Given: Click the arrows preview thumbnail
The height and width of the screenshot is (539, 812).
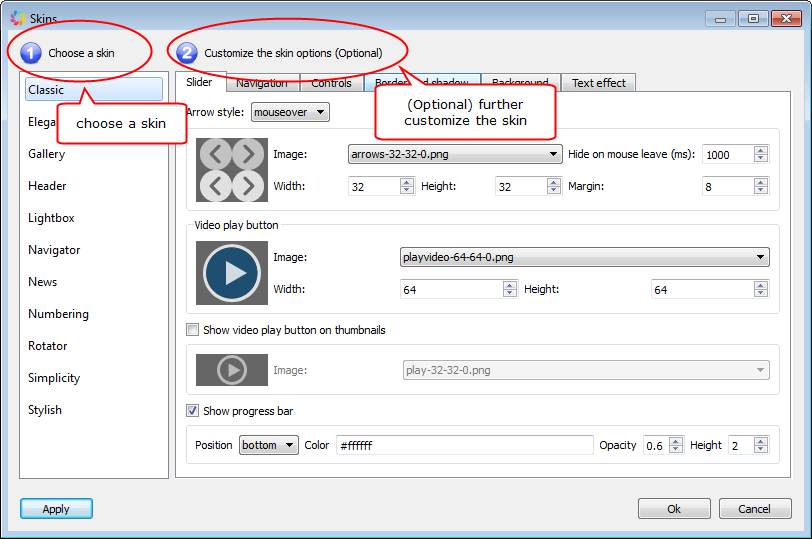Looking at the screenshot, I should click(x=231, y=170).
